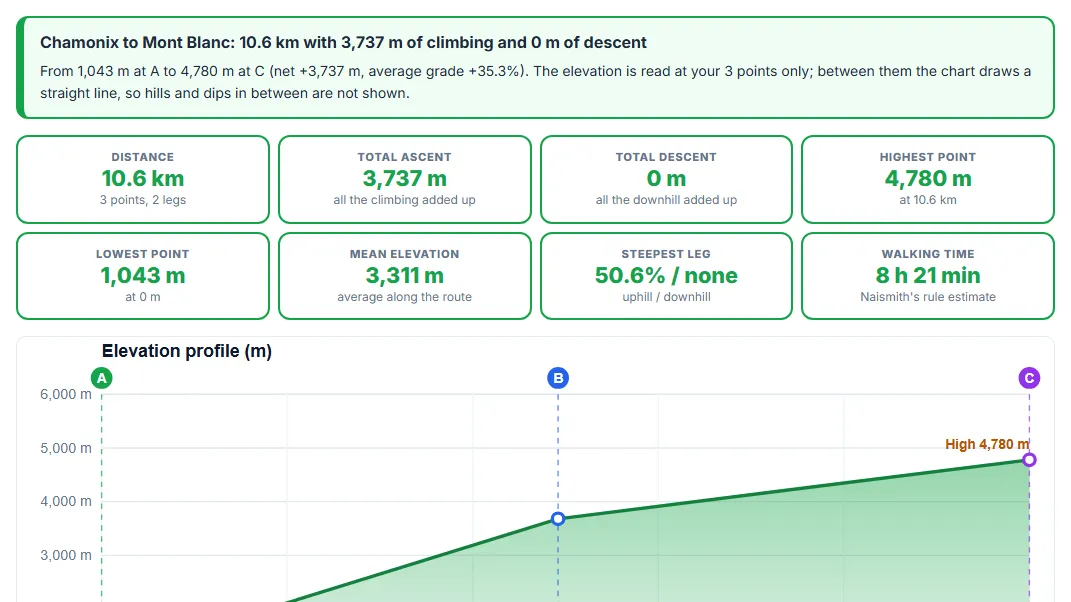Image resolution: width=1071 pixels, height=602 pixels.
Task: Click the green A marker badge
Action: [x=102, y=378]
